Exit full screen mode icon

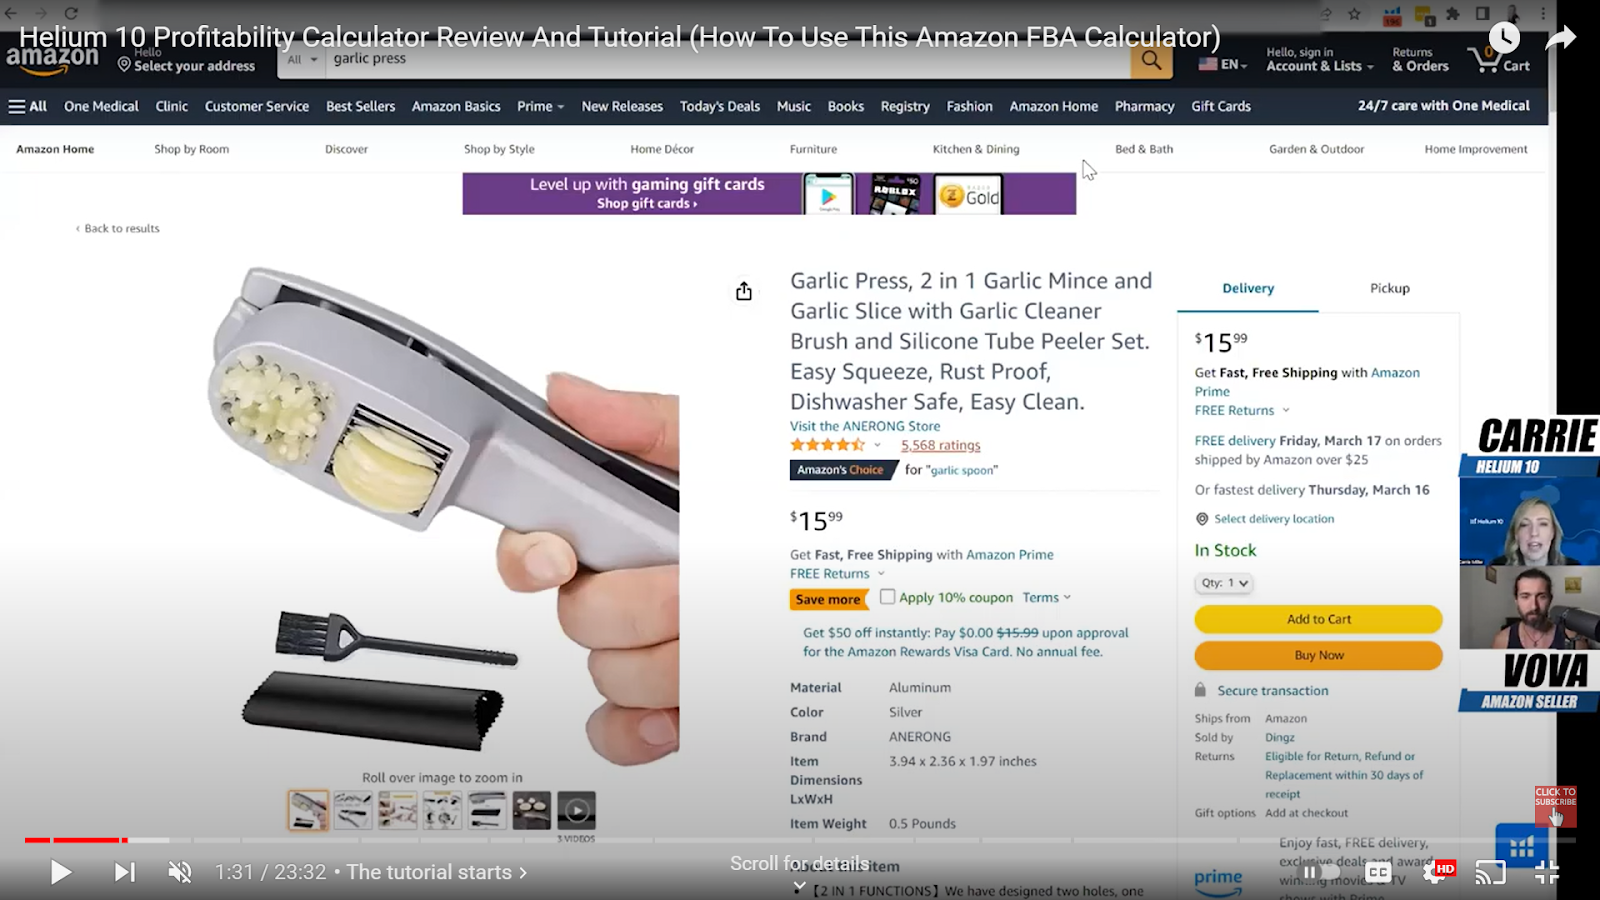click(x=1547, y=872)
